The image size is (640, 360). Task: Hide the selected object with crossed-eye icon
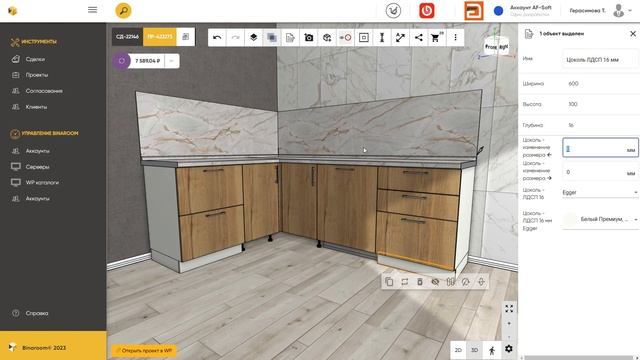pyautogui.click(x=435, y=282)
